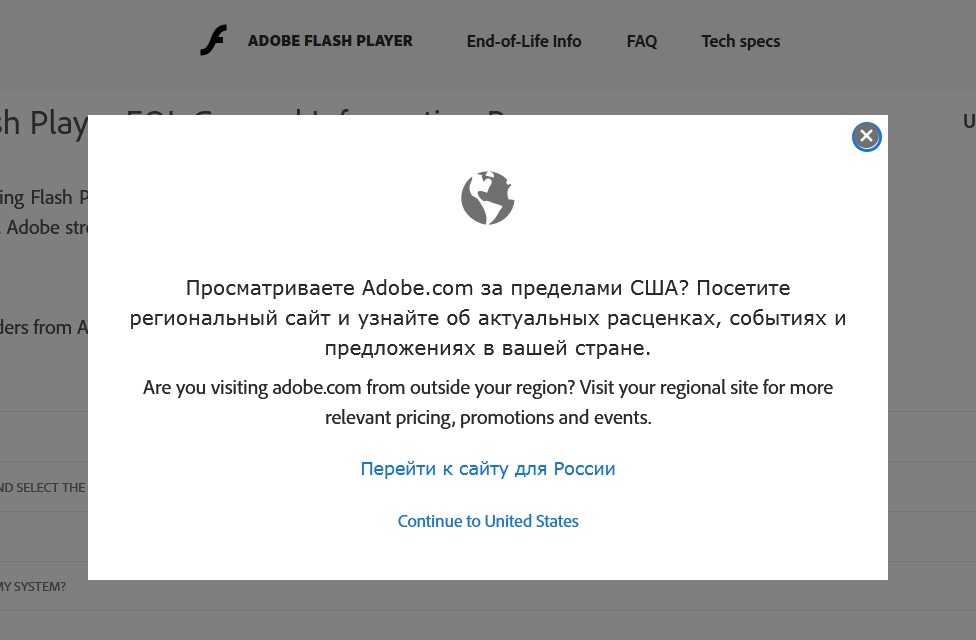Image resolution: width=976 pixels, height=640 pixels.
Task: Click the ADOBE FLASH PLAYER title link
Action: (x=330, y=41)
